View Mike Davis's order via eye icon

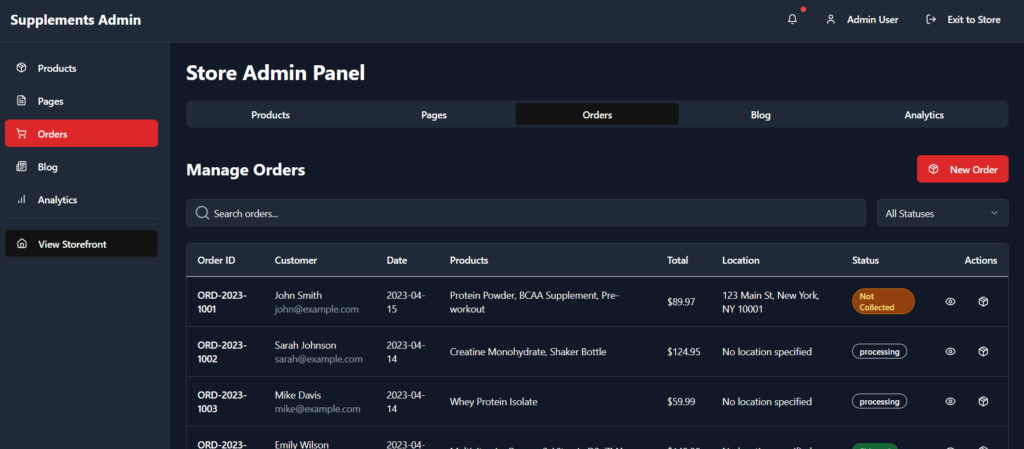click(x=950, y=401)
